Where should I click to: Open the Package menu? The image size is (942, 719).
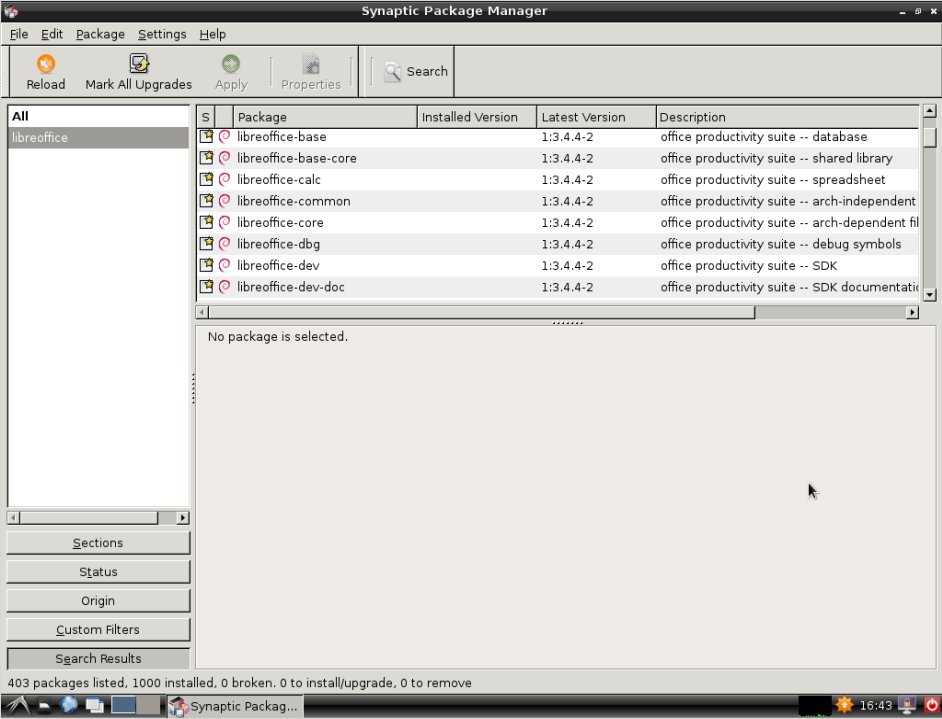pos(100,34)
